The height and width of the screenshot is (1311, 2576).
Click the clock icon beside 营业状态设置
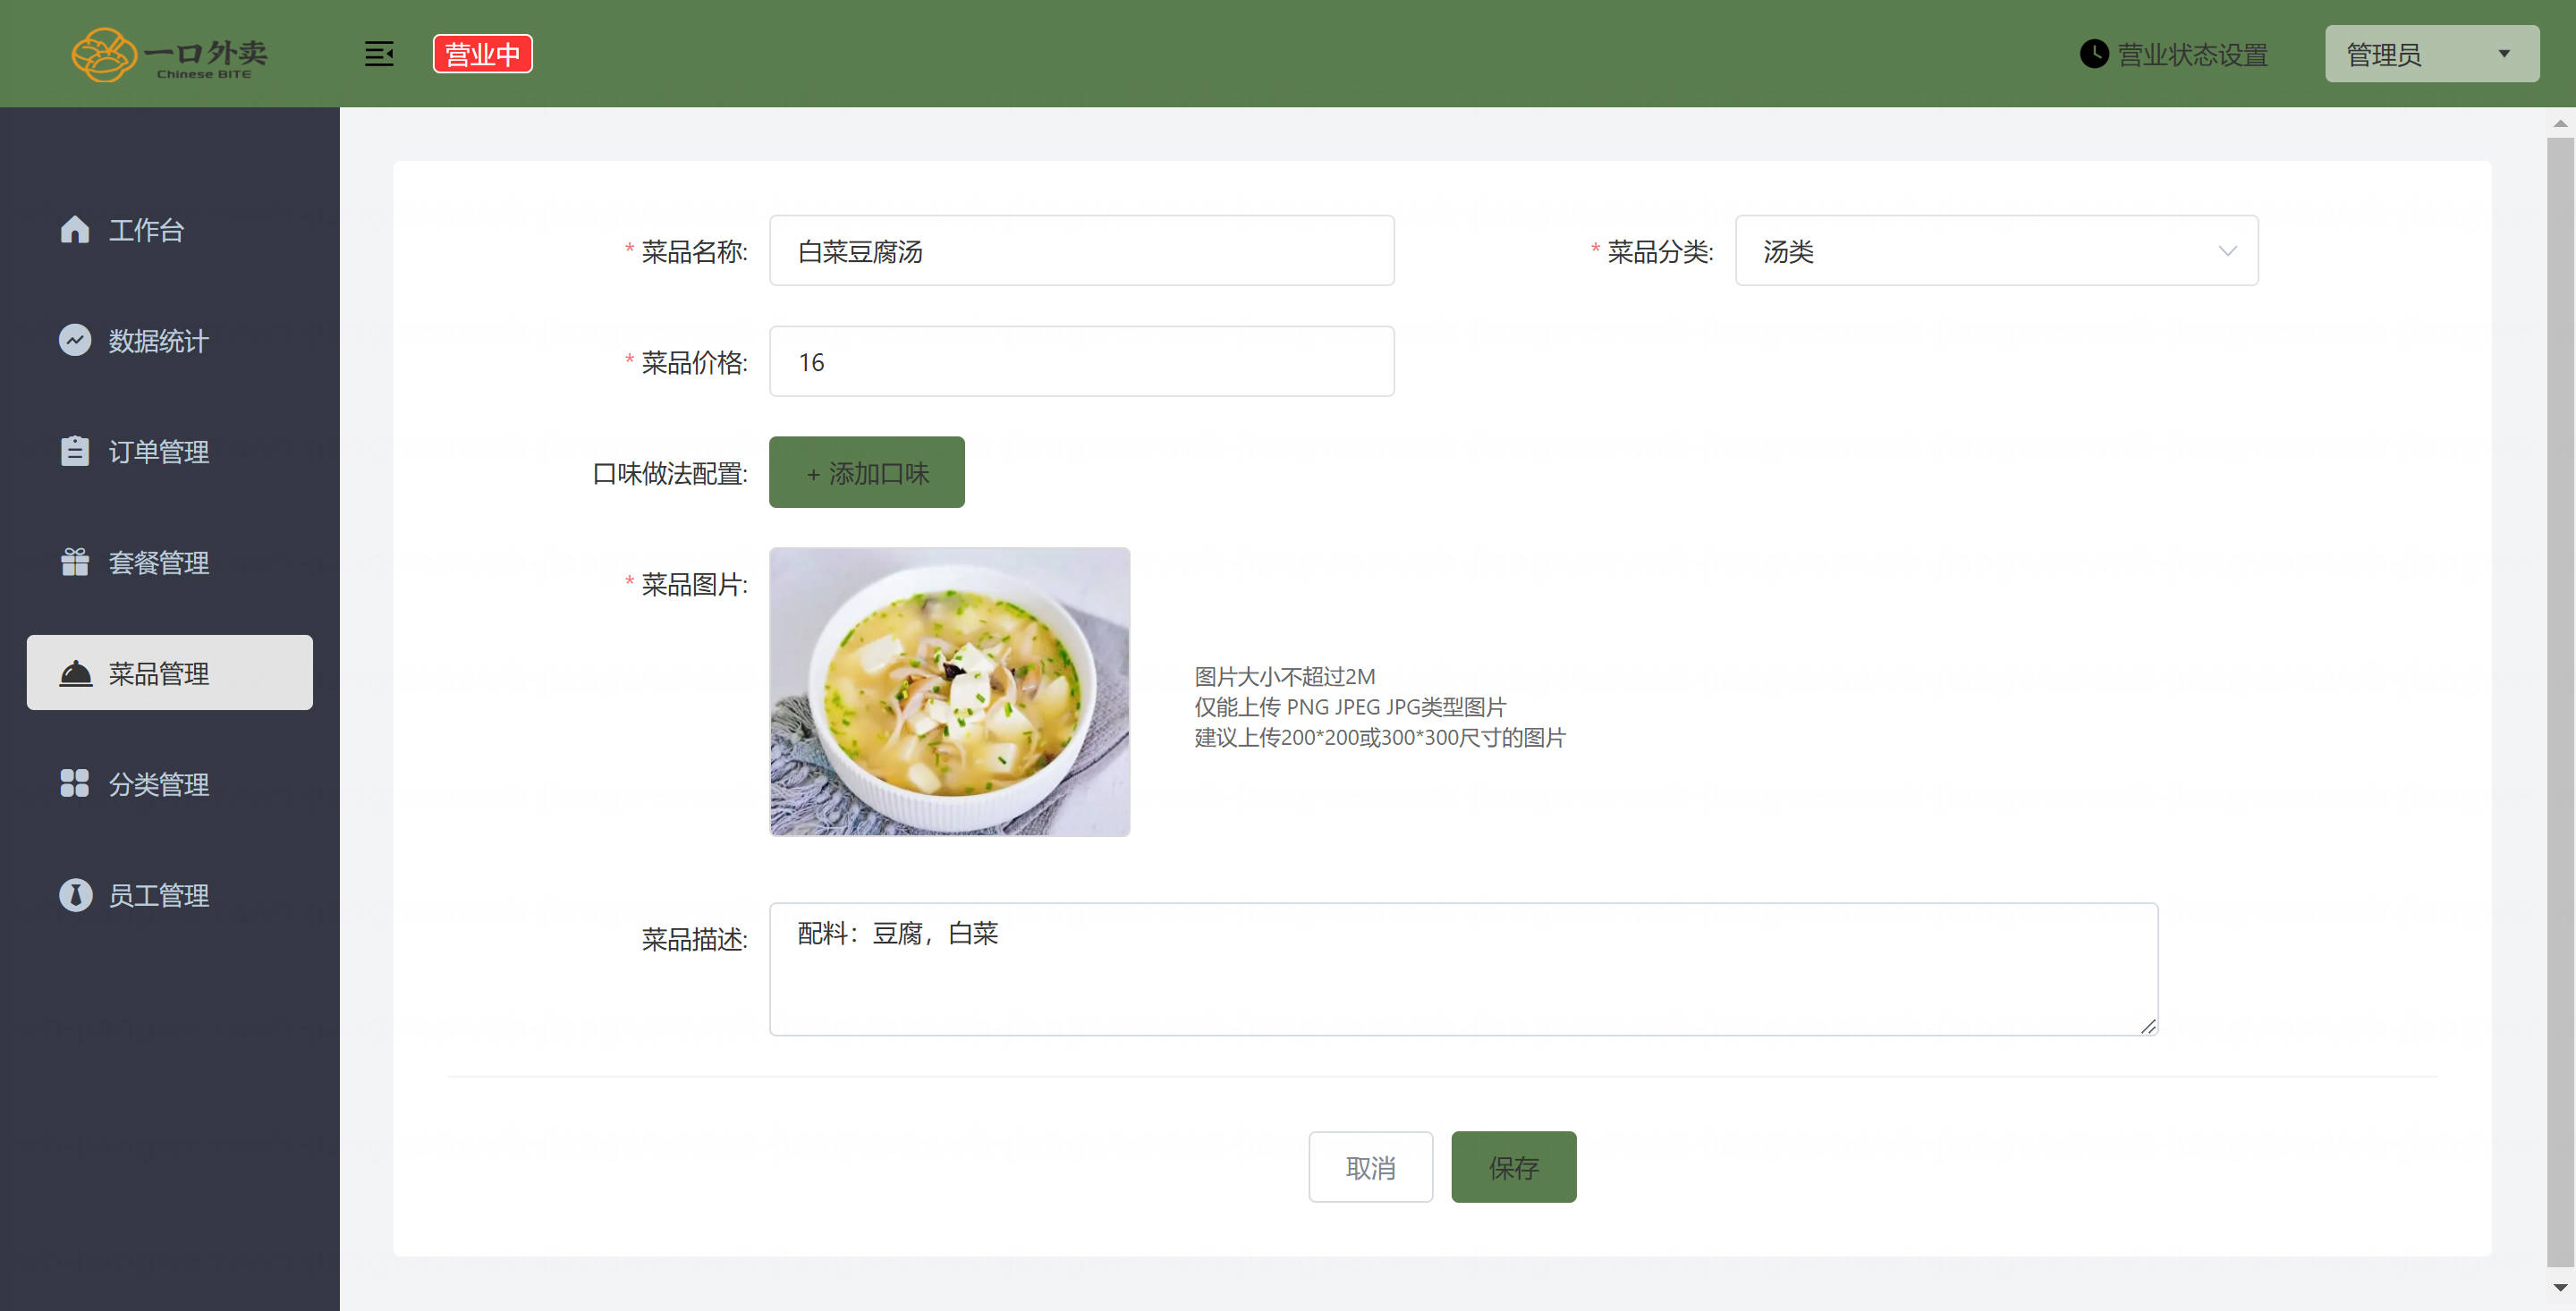pyautogui.click(x=2094, y=54)
